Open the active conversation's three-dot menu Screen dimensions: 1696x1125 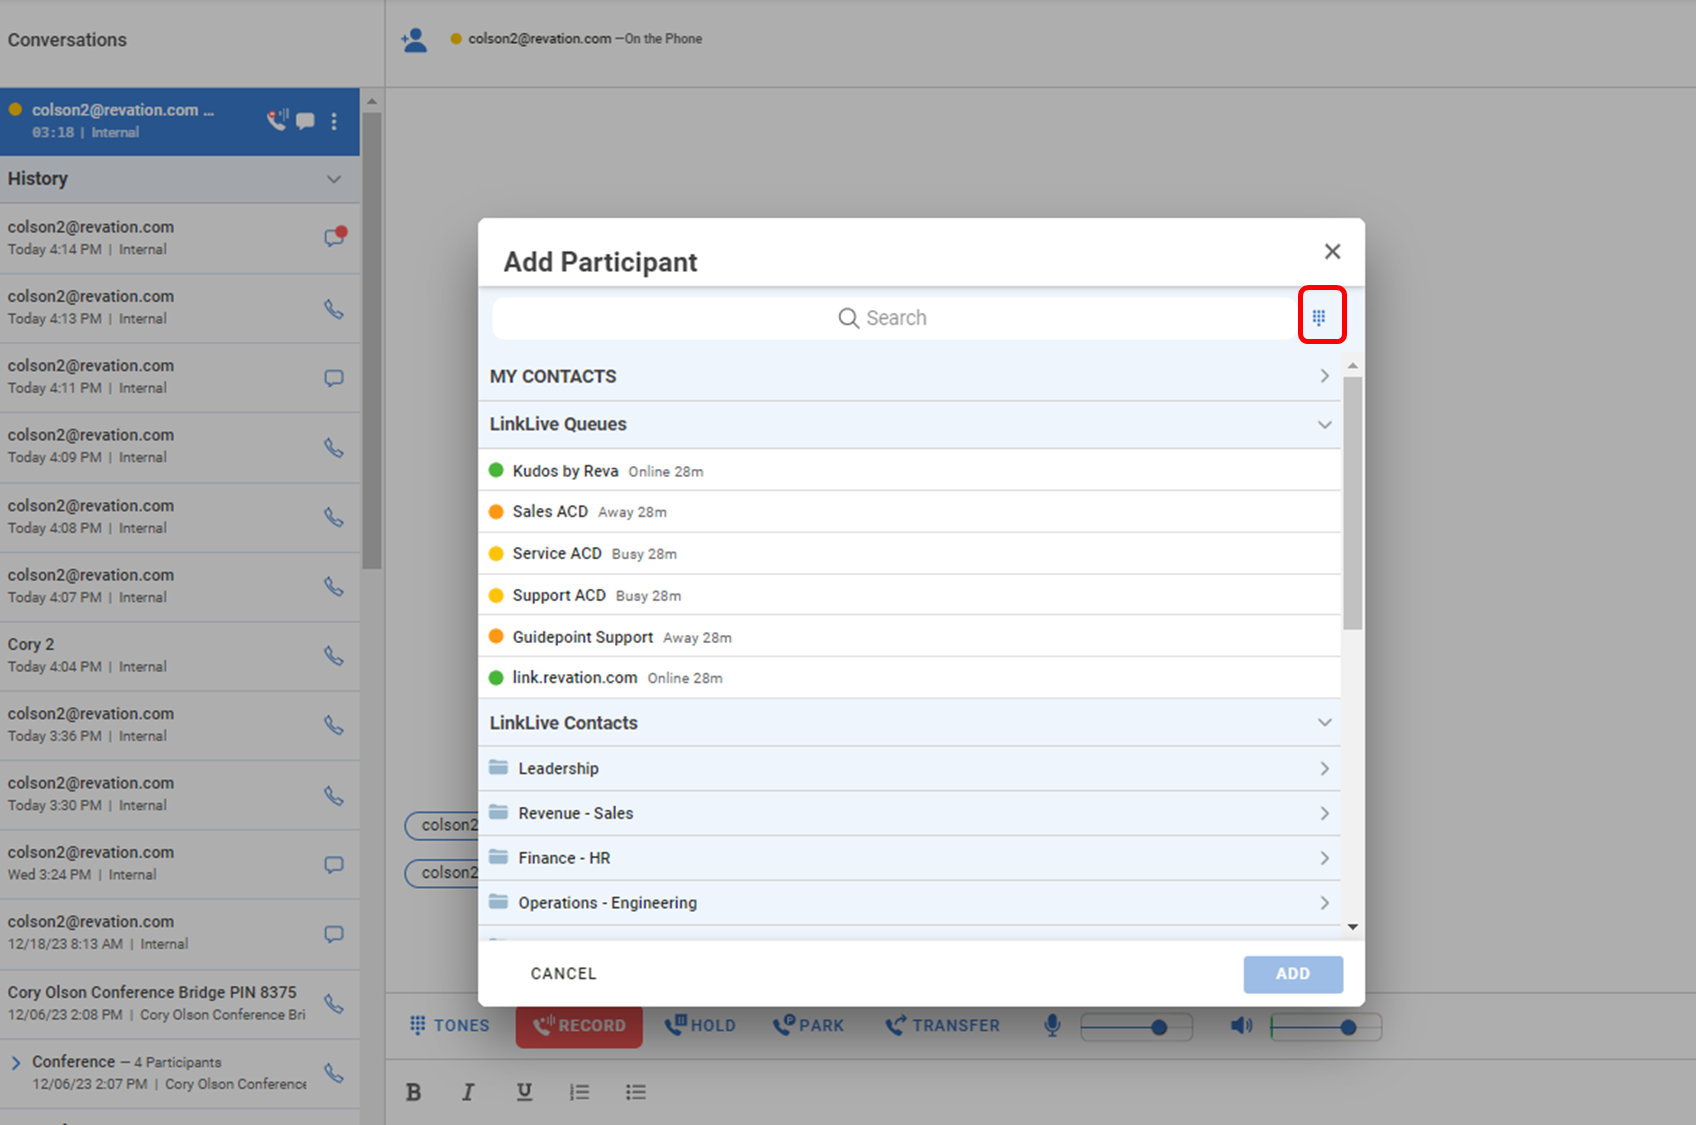(x=334, y=121)
